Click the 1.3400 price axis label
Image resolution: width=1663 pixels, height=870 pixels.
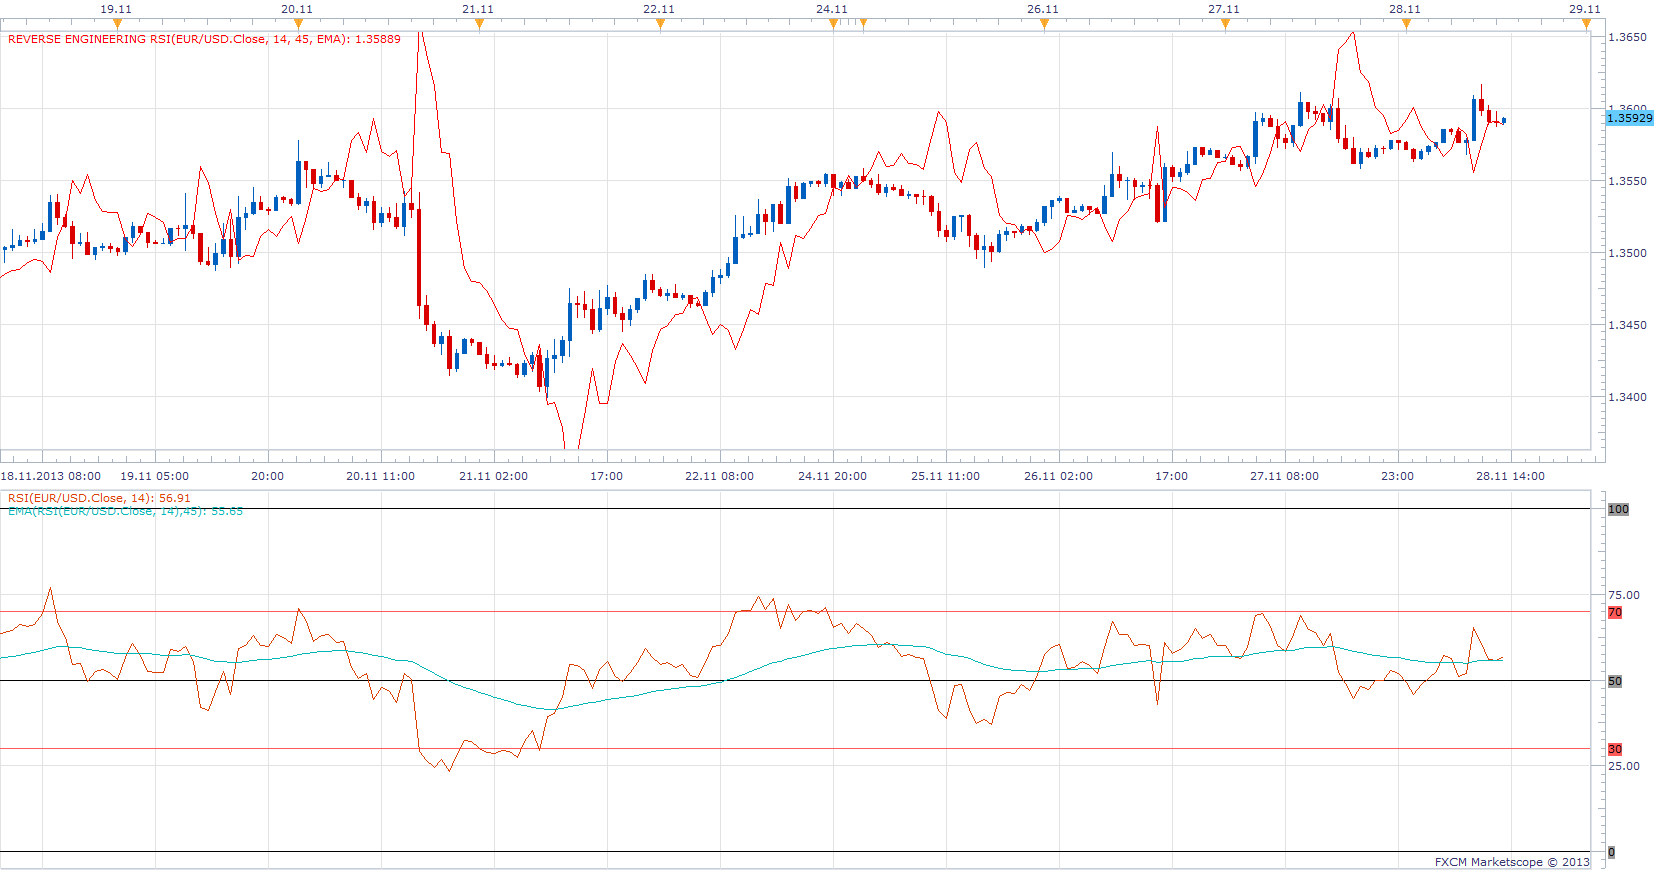pos(1627,397)
